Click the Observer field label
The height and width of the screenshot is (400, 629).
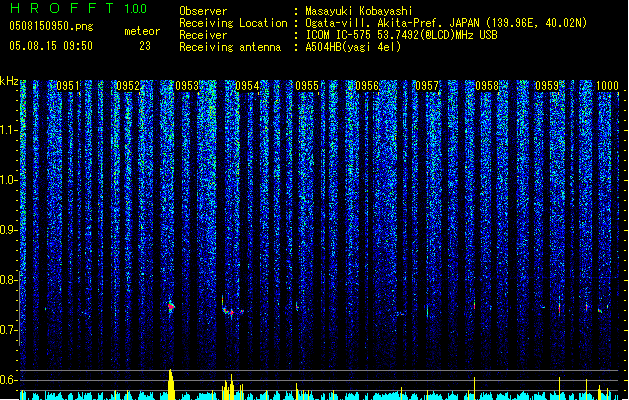tap(203, 11)
